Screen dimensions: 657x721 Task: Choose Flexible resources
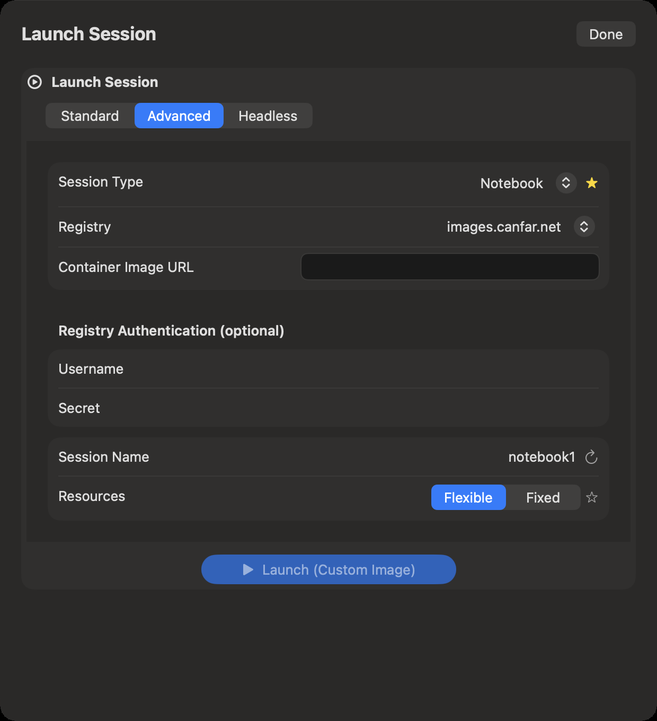[468, 498]
